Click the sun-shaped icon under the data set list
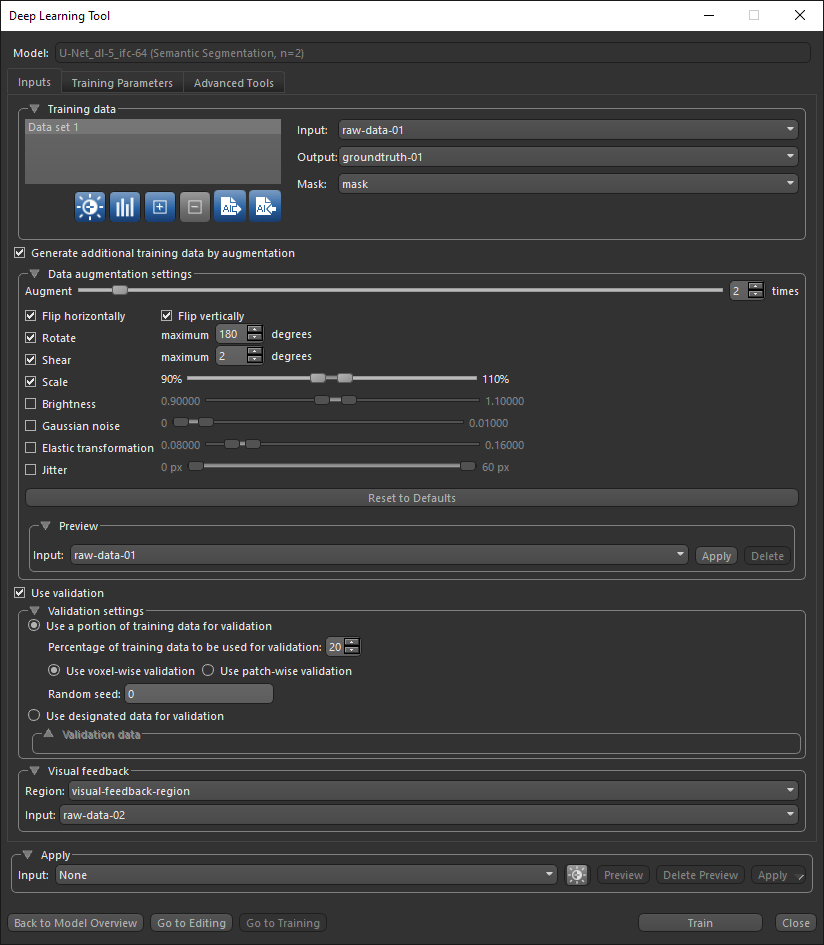The image size is (824, 945). point(90,206)
